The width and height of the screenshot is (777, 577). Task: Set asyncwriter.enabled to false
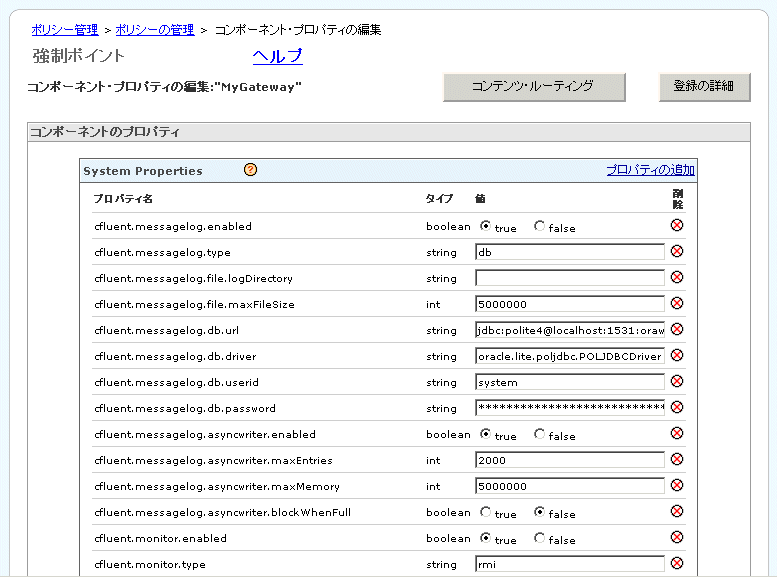[x=540, y=434]
